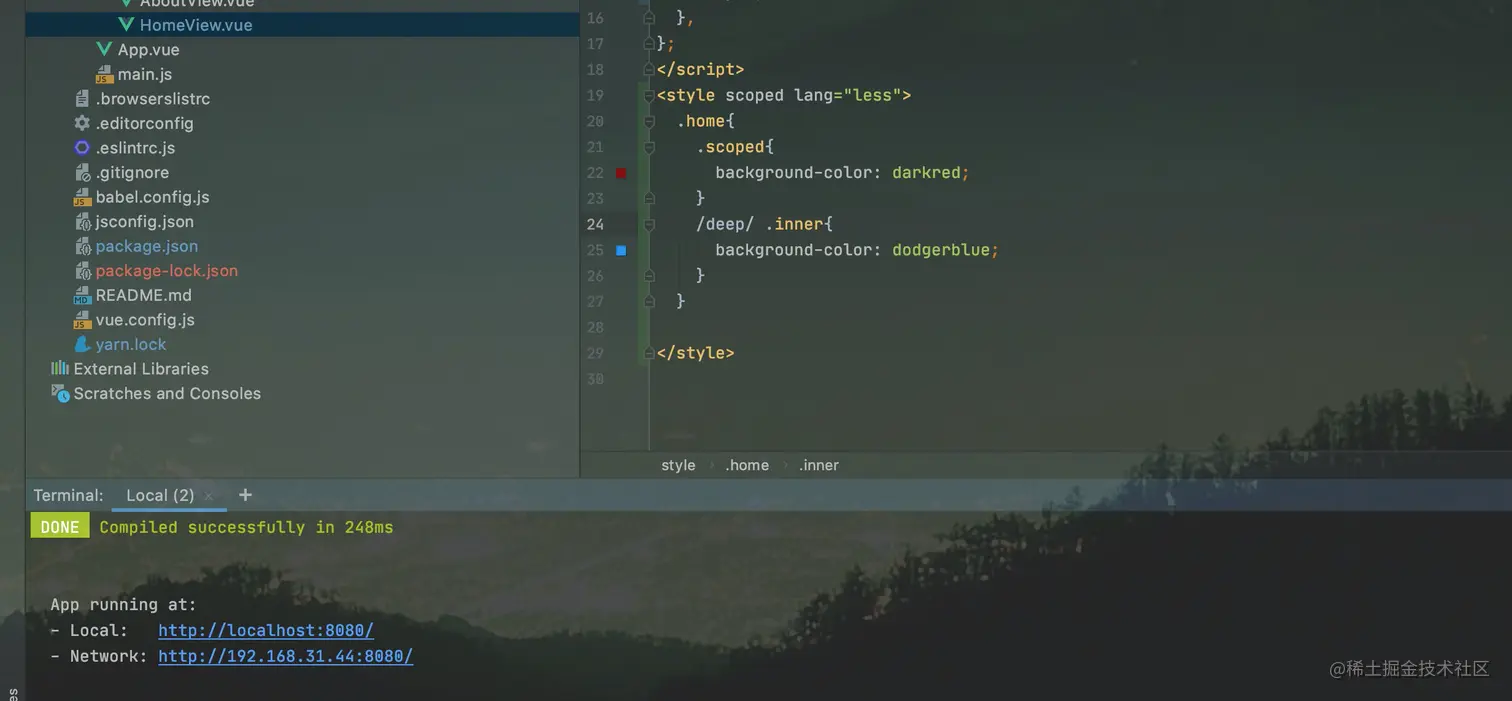The height and width of the screenshot is (701, 1512).
Task: Collapse /deep/ .inner fold on line 24
Action: point(649,224)
